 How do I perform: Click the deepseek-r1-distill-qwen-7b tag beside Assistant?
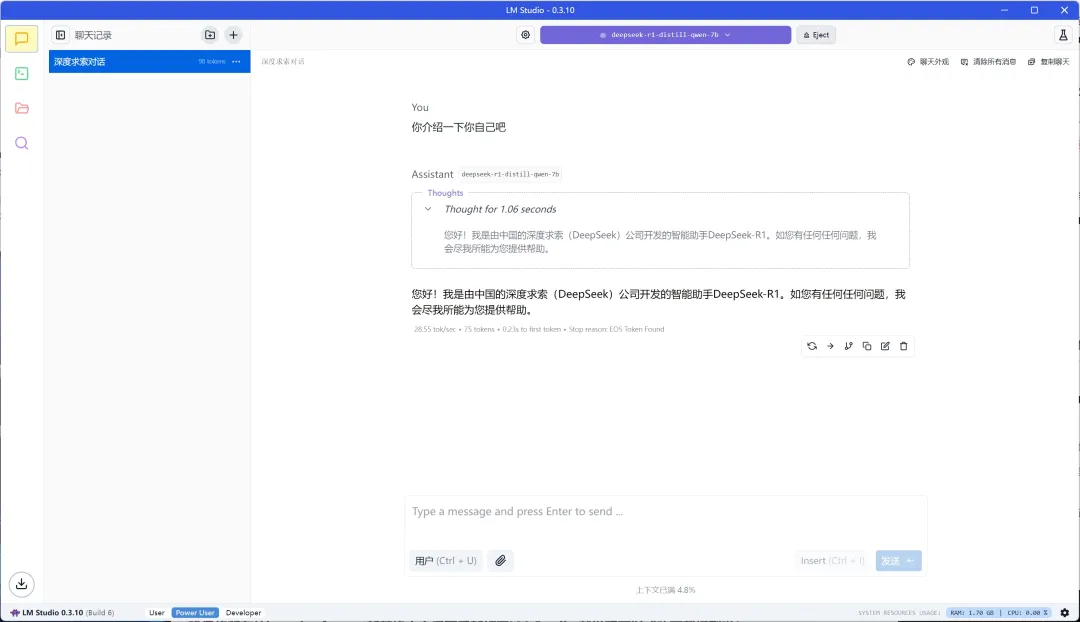[x=510, y=174]
